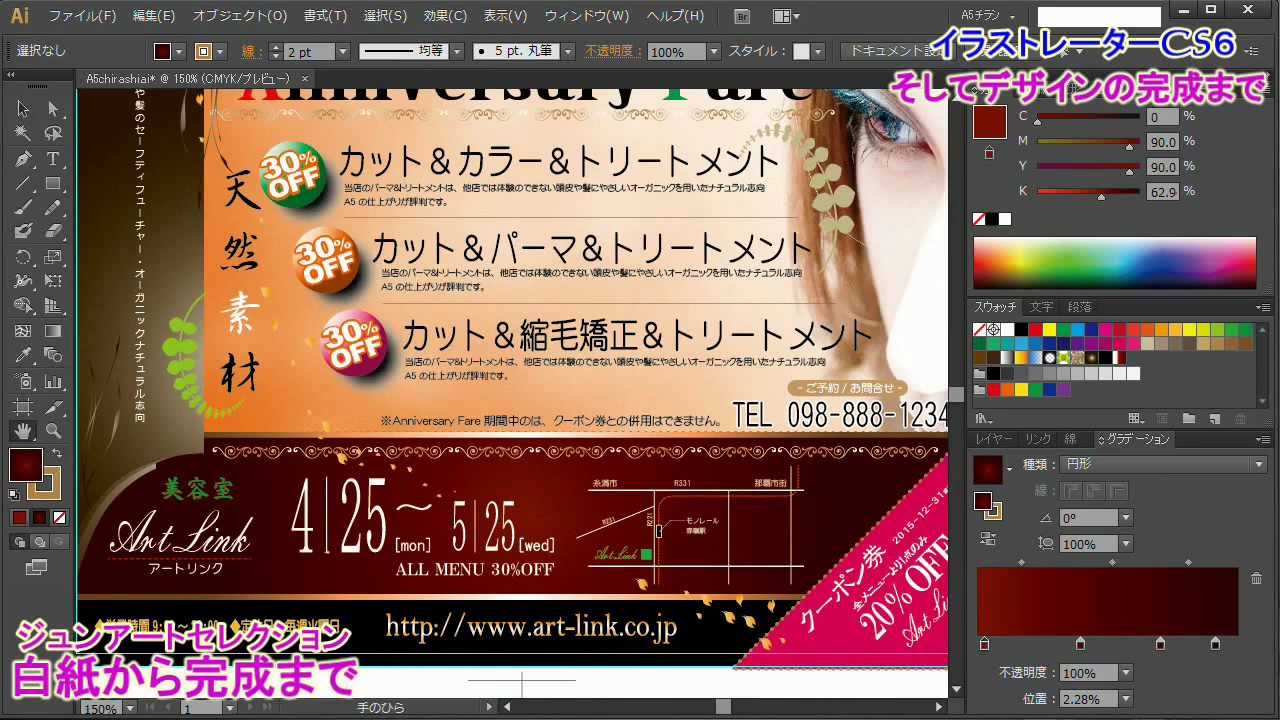Select the Gradient tool in toolbox
1280x720 pixels.
pyautogui.click(x=53, y=331)
